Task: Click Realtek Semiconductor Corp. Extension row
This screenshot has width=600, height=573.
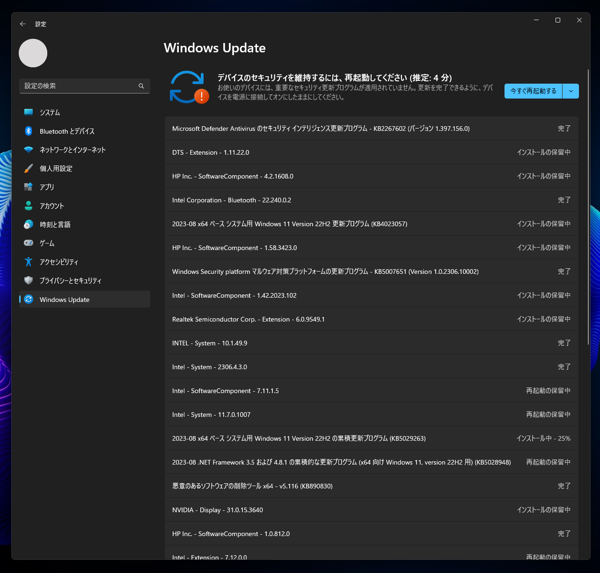Action: 371,319
